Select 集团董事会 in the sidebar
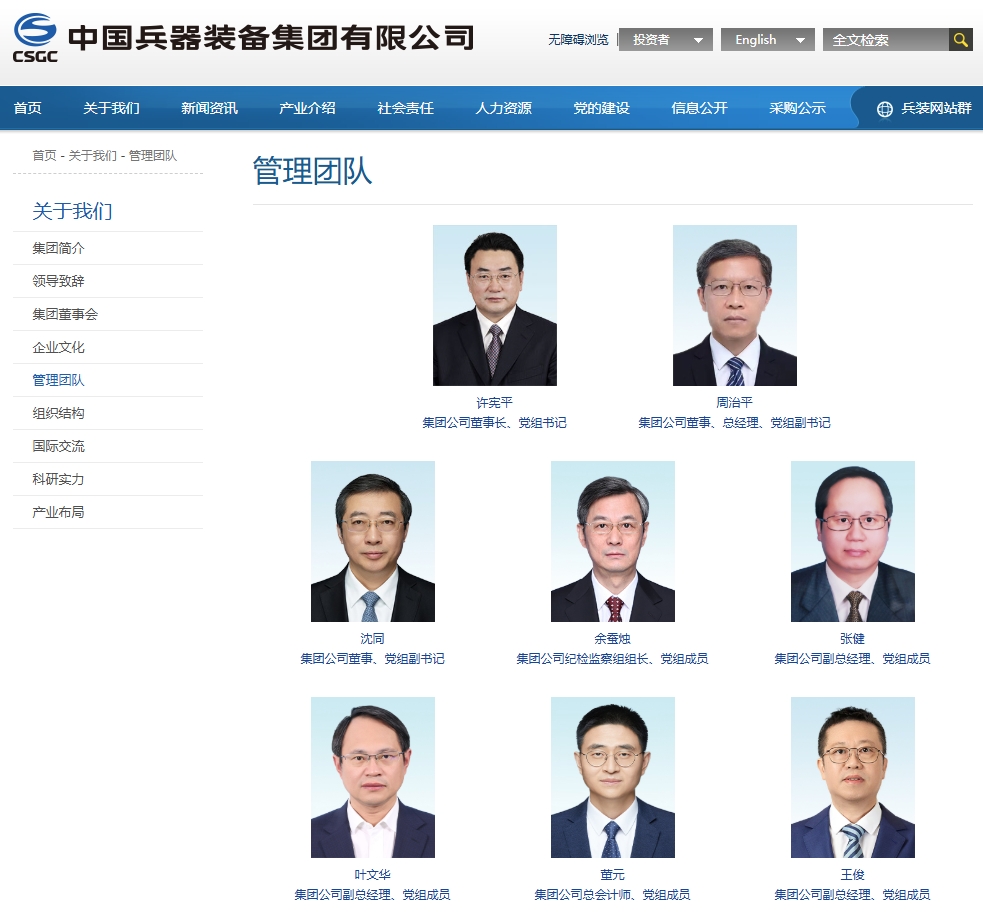Image resolution: width=983 pixels, height=924 pixels. (65, 314)
